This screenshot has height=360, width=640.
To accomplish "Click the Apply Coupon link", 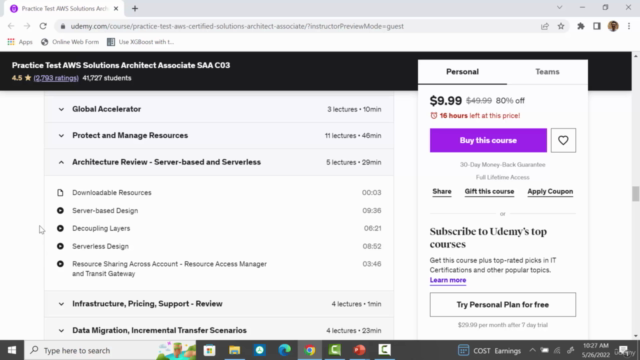I will (550, 191).
